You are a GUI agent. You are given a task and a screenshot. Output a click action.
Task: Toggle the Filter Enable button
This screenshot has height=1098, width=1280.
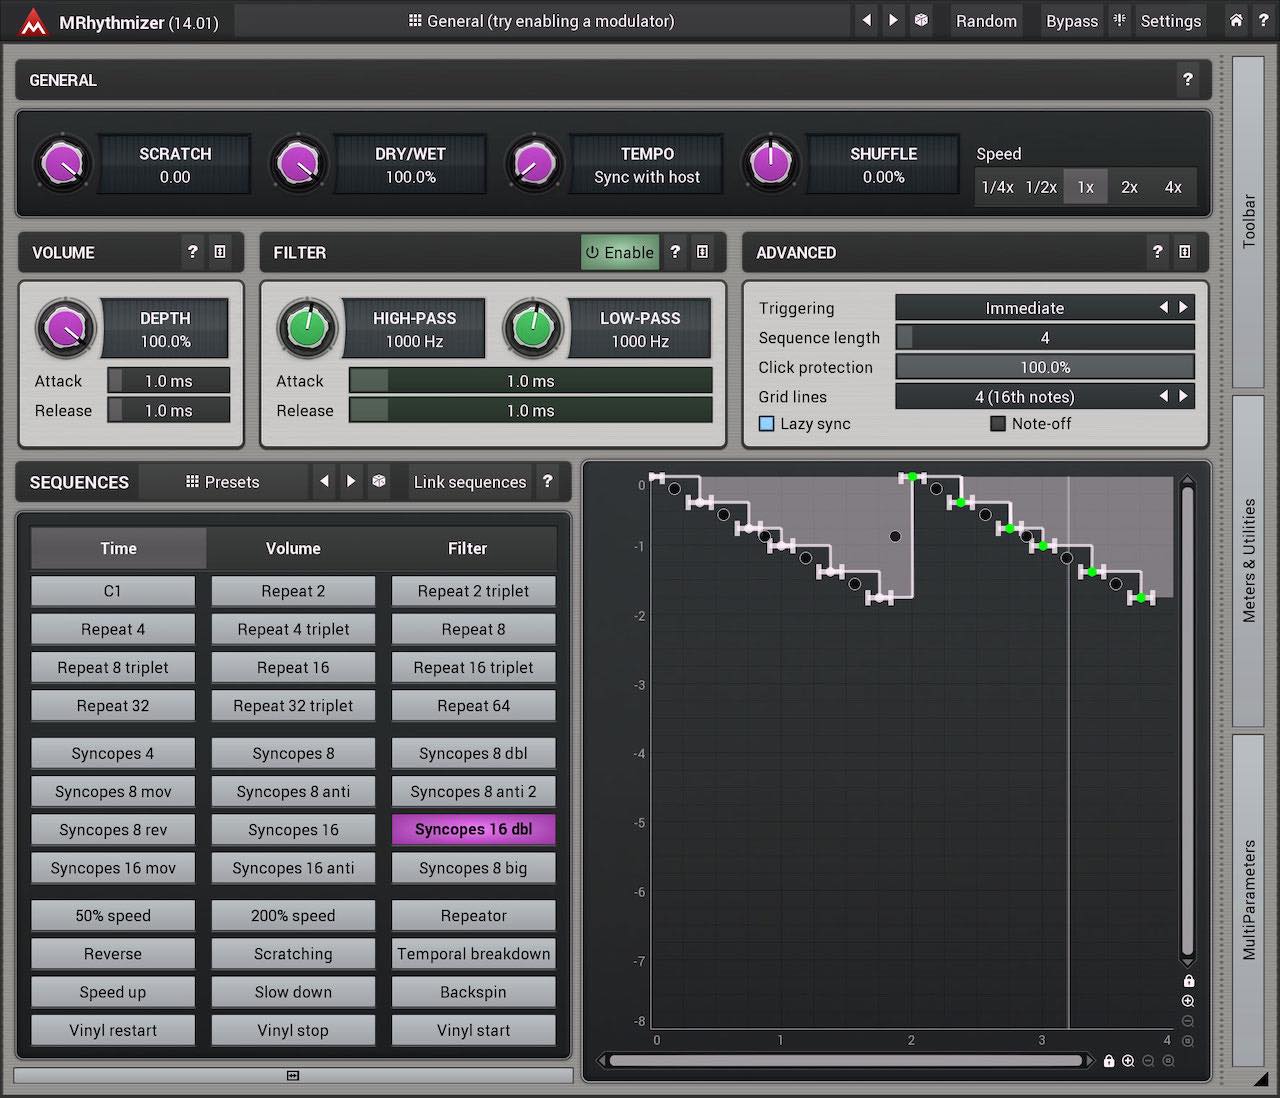(x=620, y=253)
